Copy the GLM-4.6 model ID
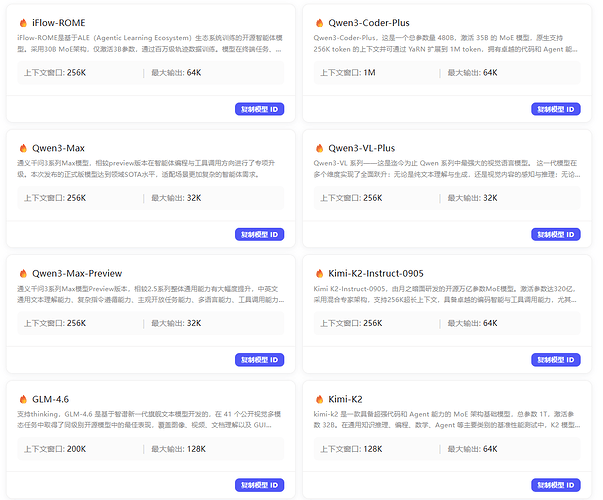 coord(260,484)
